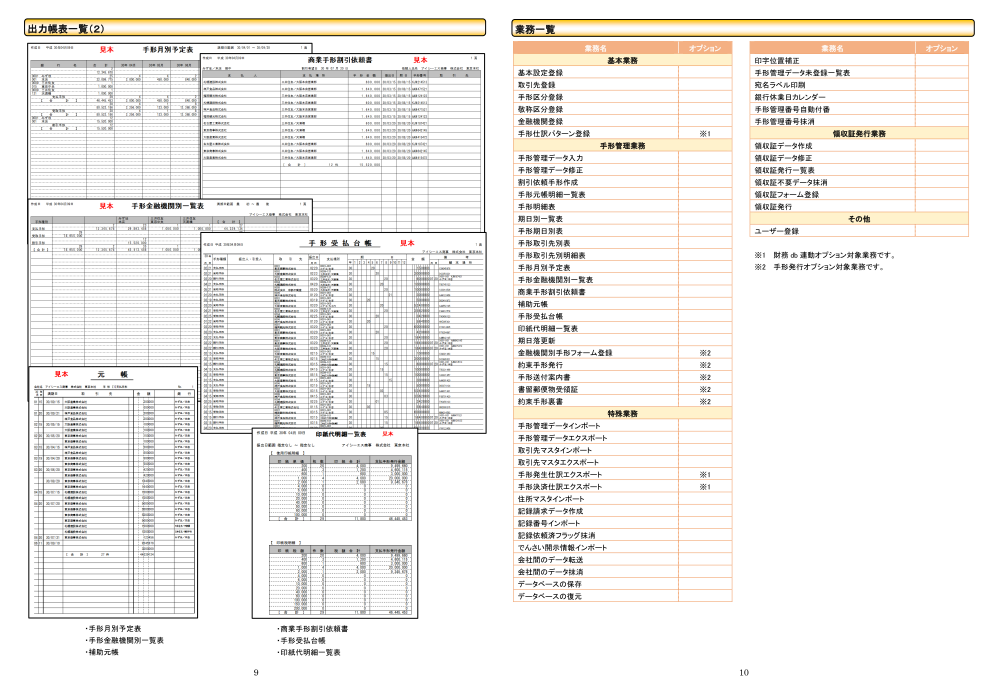The image size is (1000, 700).
Task: Select the データベースの保存 row
Action: click(622, 584)
